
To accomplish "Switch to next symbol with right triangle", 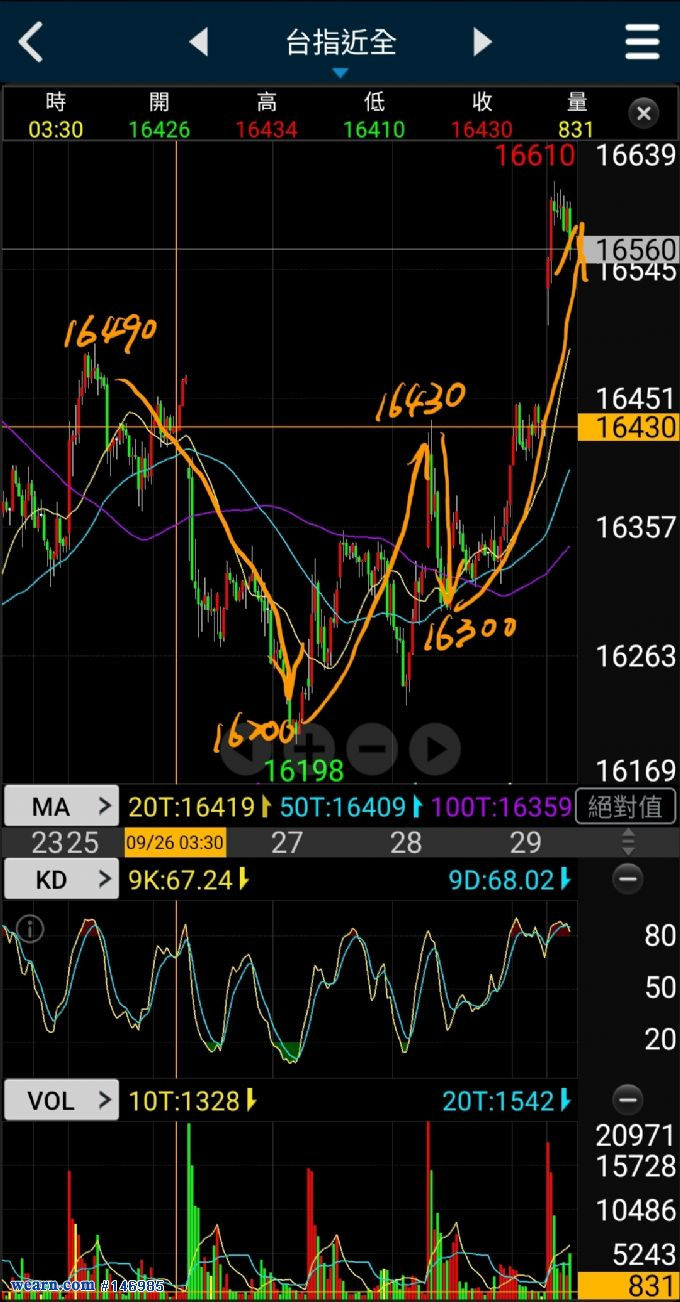I will (x=482, y=42).
